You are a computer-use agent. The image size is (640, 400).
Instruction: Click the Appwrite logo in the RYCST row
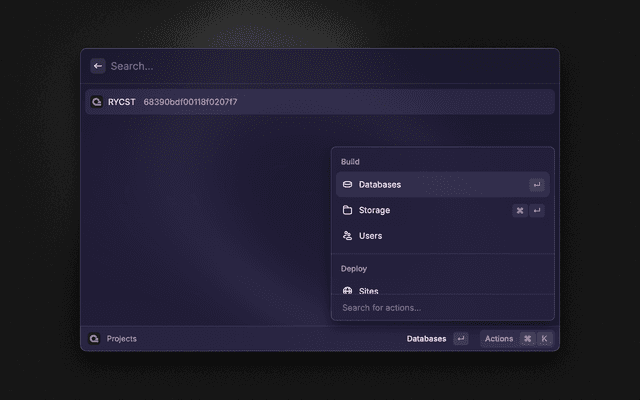tap(97, 102)
